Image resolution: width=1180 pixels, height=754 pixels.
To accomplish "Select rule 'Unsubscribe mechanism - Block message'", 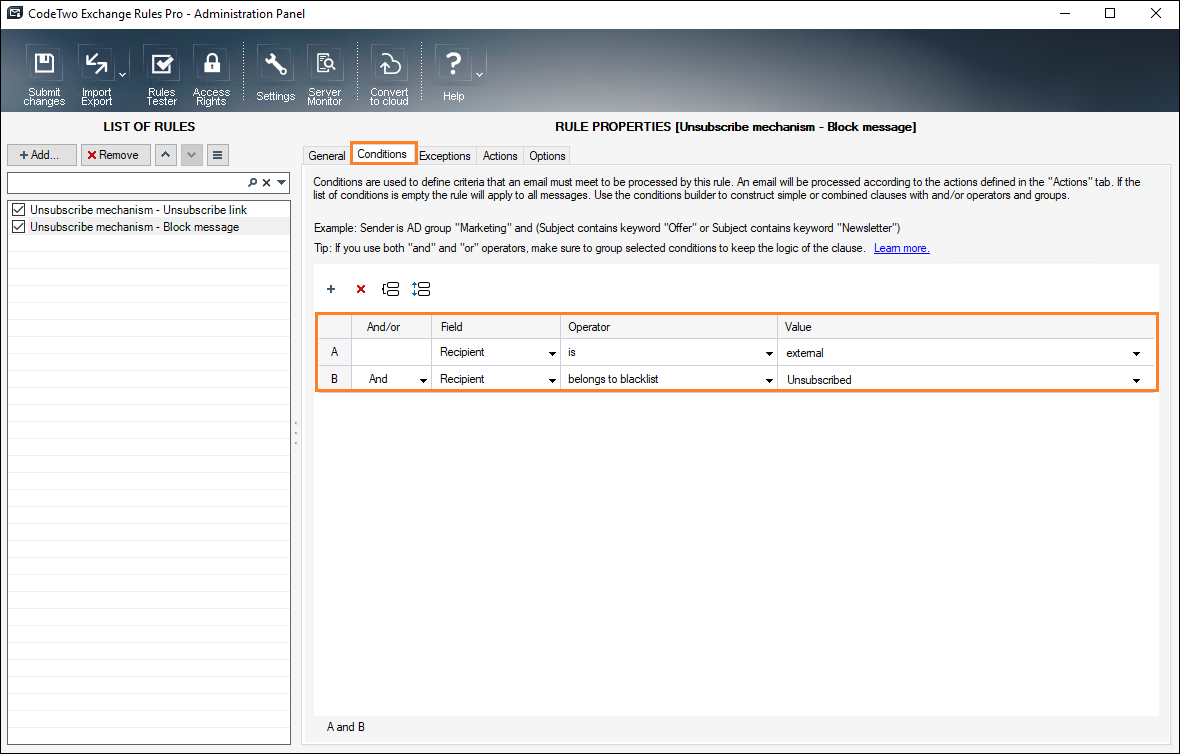I will [135, 227].
